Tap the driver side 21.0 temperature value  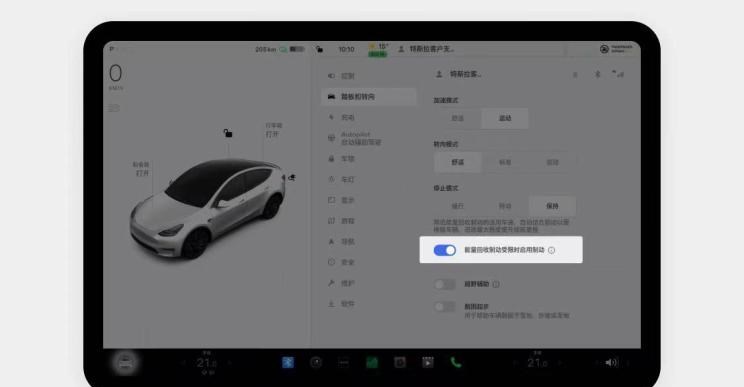pyautogui.click(x=206, y=363)
